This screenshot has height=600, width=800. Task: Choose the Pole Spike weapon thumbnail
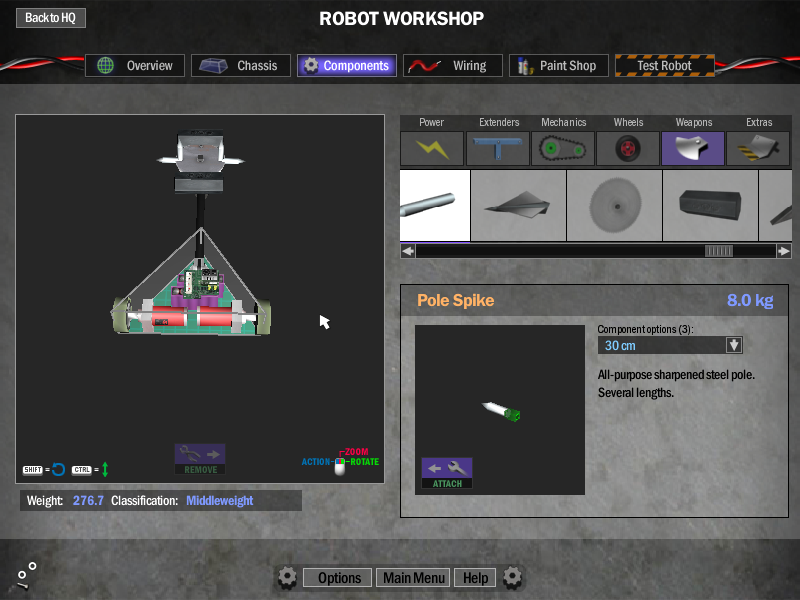click(435, 206)
